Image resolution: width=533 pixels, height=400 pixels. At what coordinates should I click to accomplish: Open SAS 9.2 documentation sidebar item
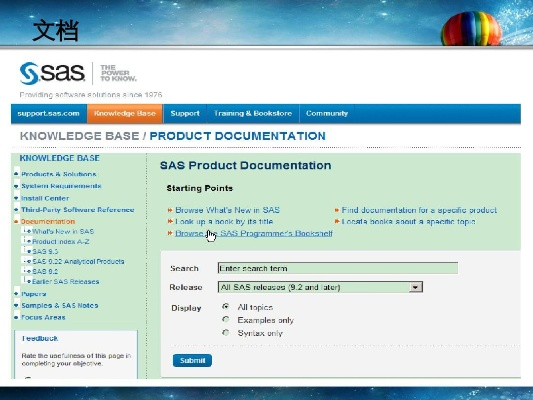(x=45, y=272)
